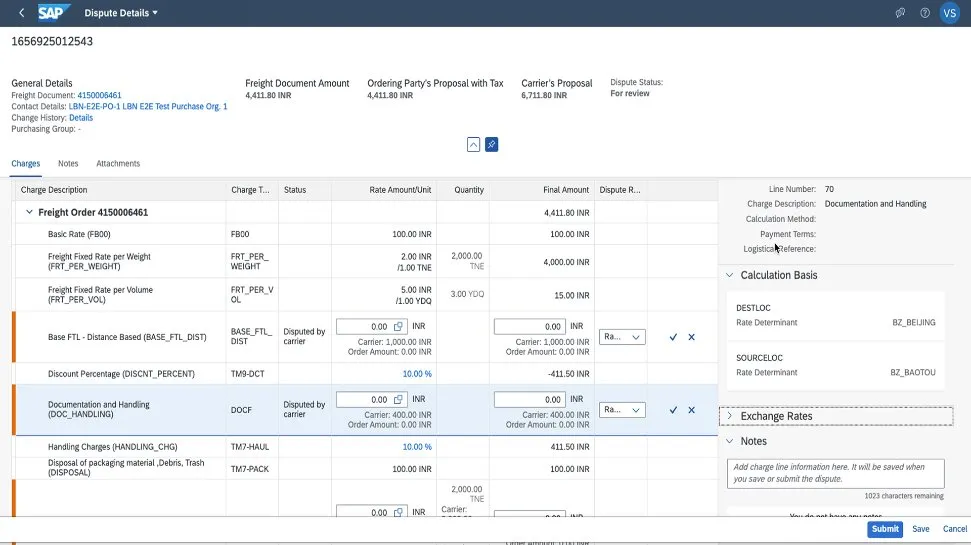Open freight document 4150006461 link
The image size is (971, 545).
click(99, 95)
